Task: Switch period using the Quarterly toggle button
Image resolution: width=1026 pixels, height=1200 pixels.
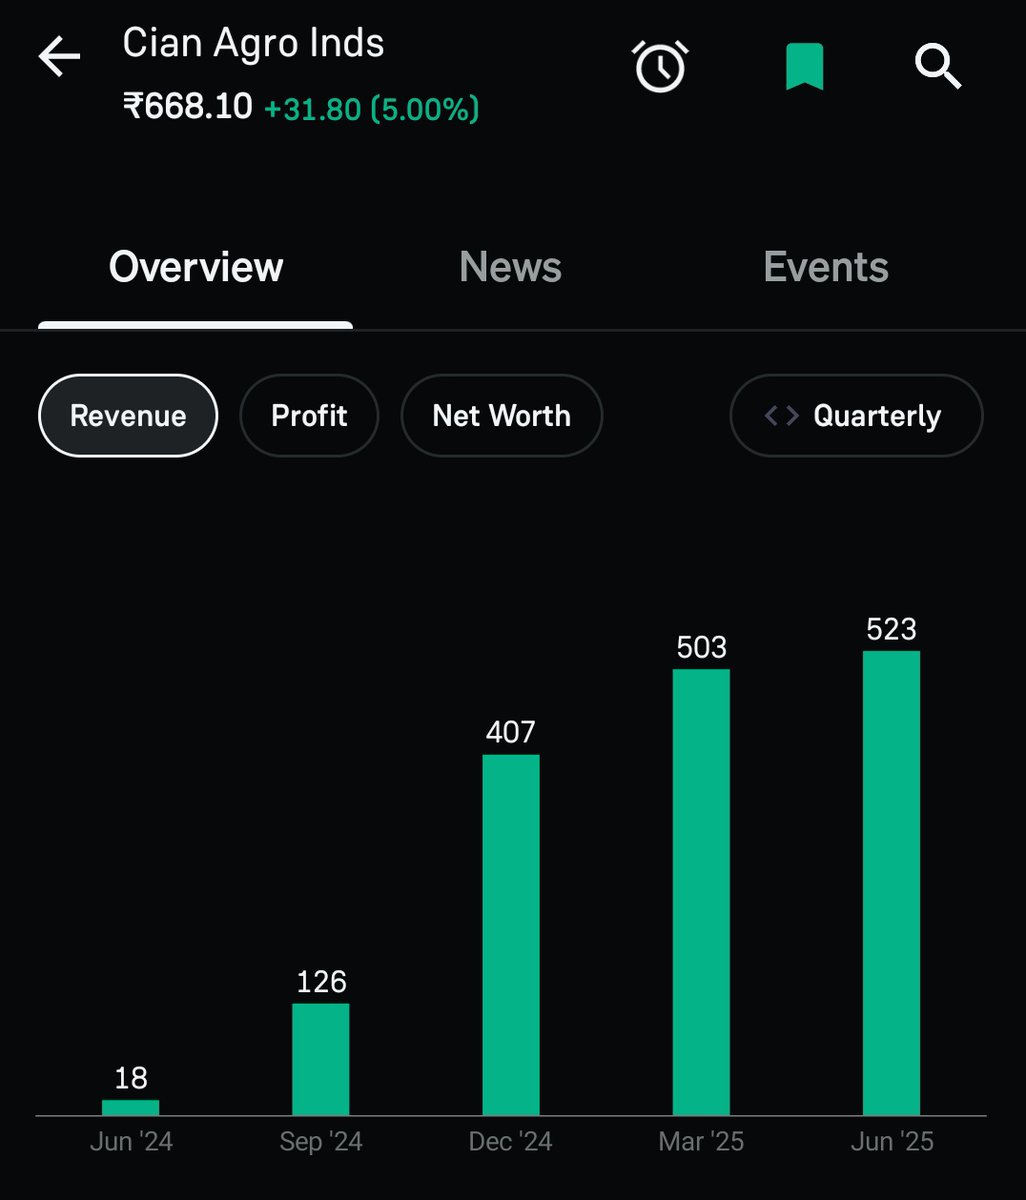Action: click(x=857, y=416)
